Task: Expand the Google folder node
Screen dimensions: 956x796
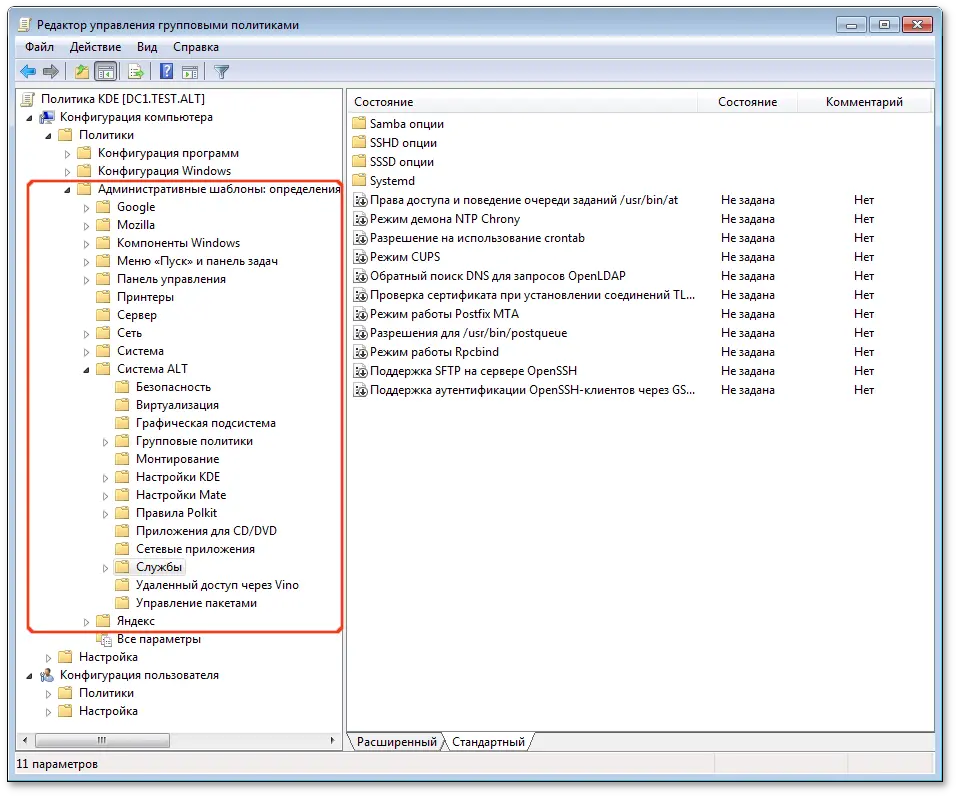Action: [x=87, y=207]
